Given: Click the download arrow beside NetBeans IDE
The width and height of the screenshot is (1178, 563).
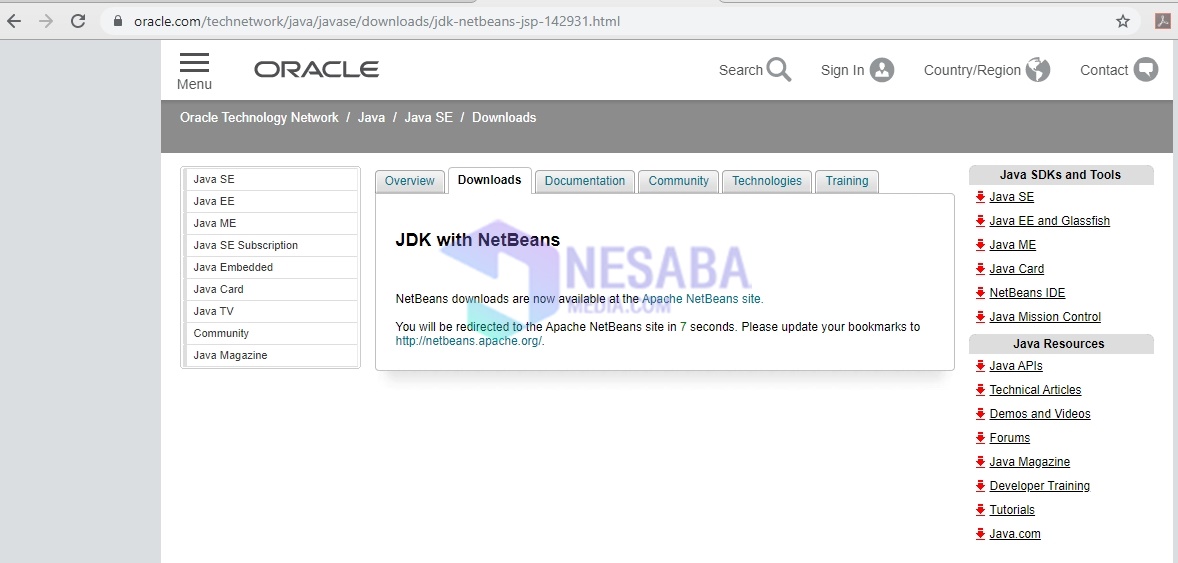Looking at the screenshot, I should click(x=980, y=293).
